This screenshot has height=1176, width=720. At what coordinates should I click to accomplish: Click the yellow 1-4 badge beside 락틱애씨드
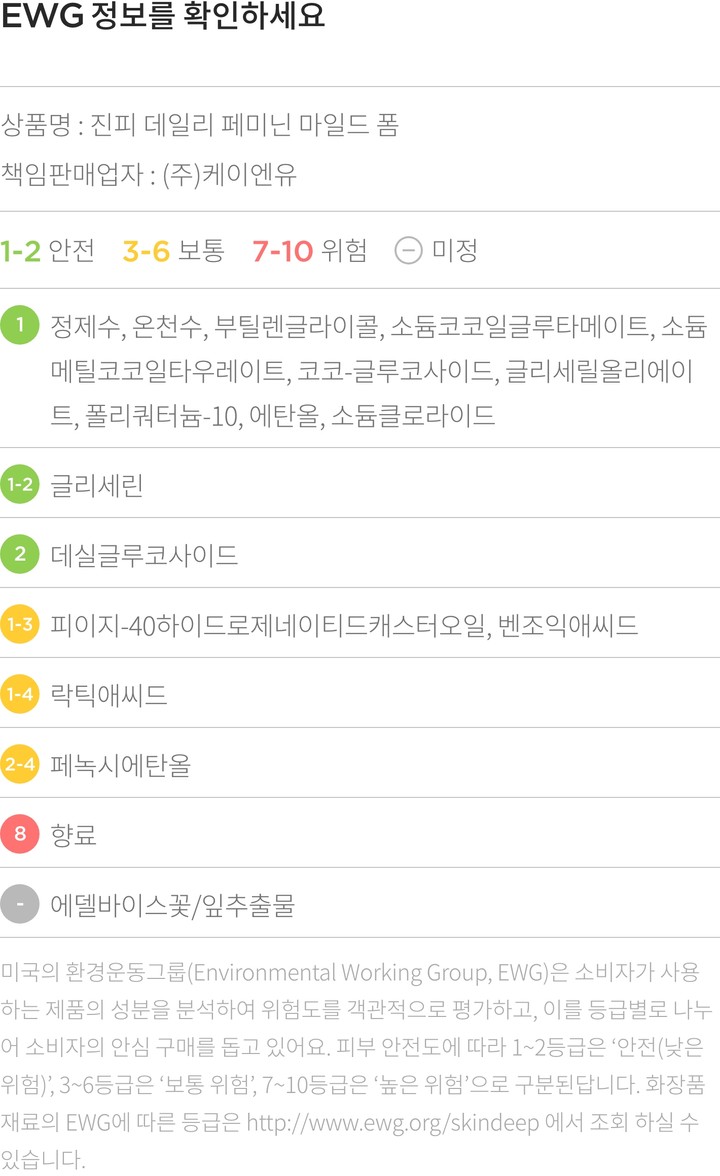tap(20, 695)
